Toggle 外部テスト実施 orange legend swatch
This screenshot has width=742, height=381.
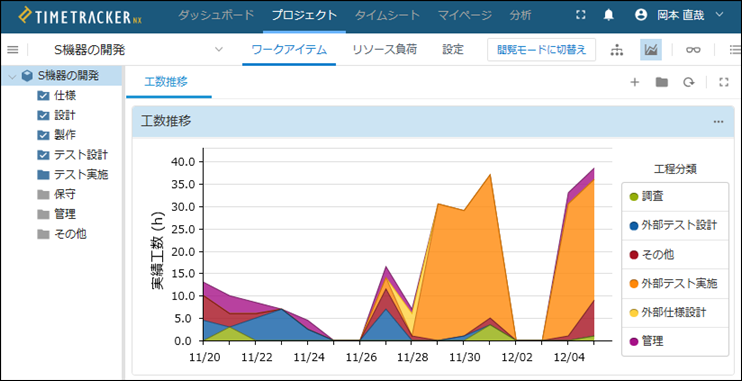click(633, 284)
